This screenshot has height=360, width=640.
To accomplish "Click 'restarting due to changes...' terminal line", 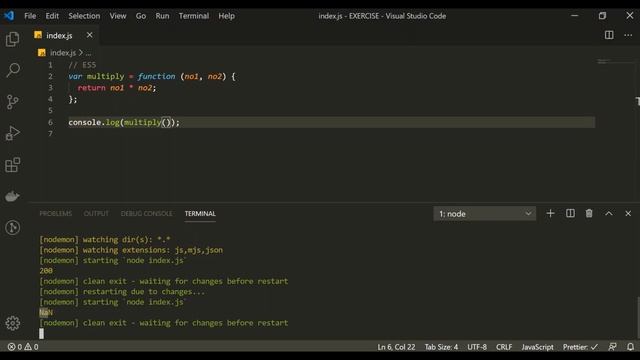I will [122, 291].
